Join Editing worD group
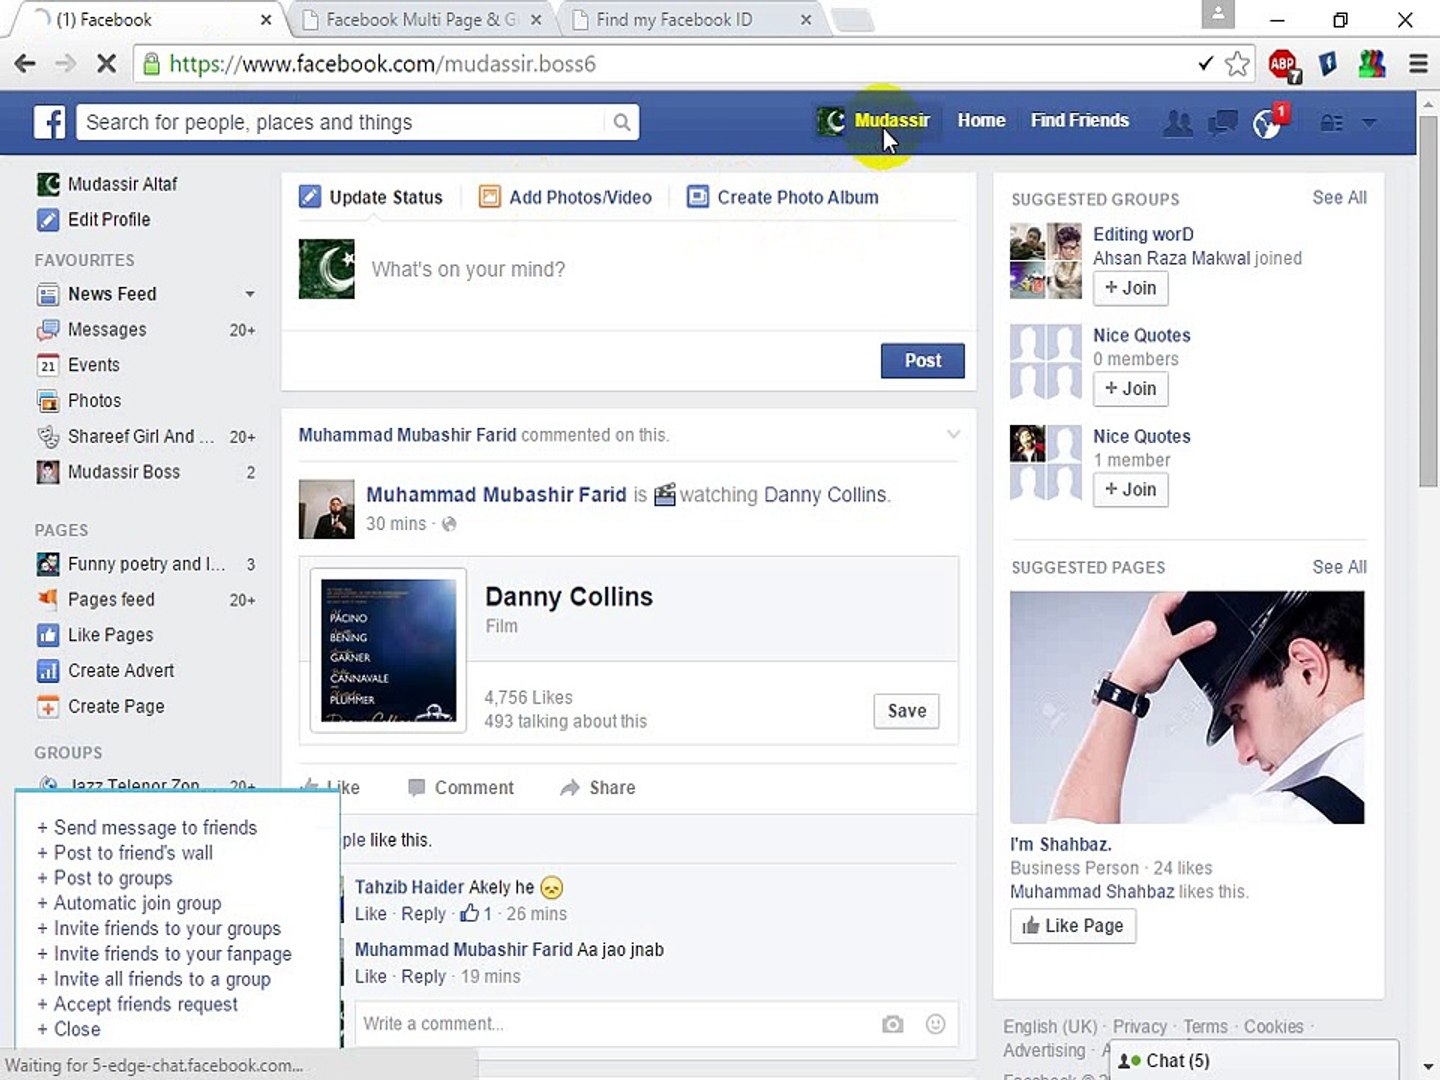Screen dimensions: 1440x1080 point(1130,288)
